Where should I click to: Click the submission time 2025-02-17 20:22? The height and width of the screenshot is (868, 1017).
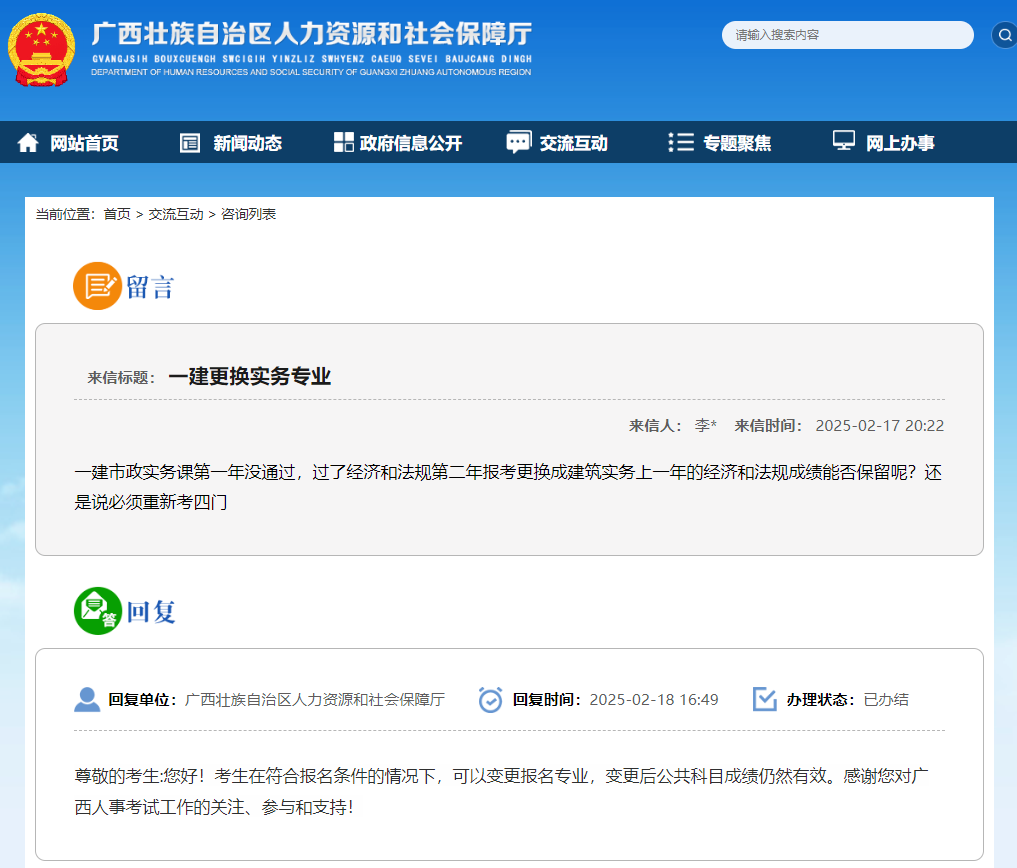pyautogui.click(x=879, y=426)
